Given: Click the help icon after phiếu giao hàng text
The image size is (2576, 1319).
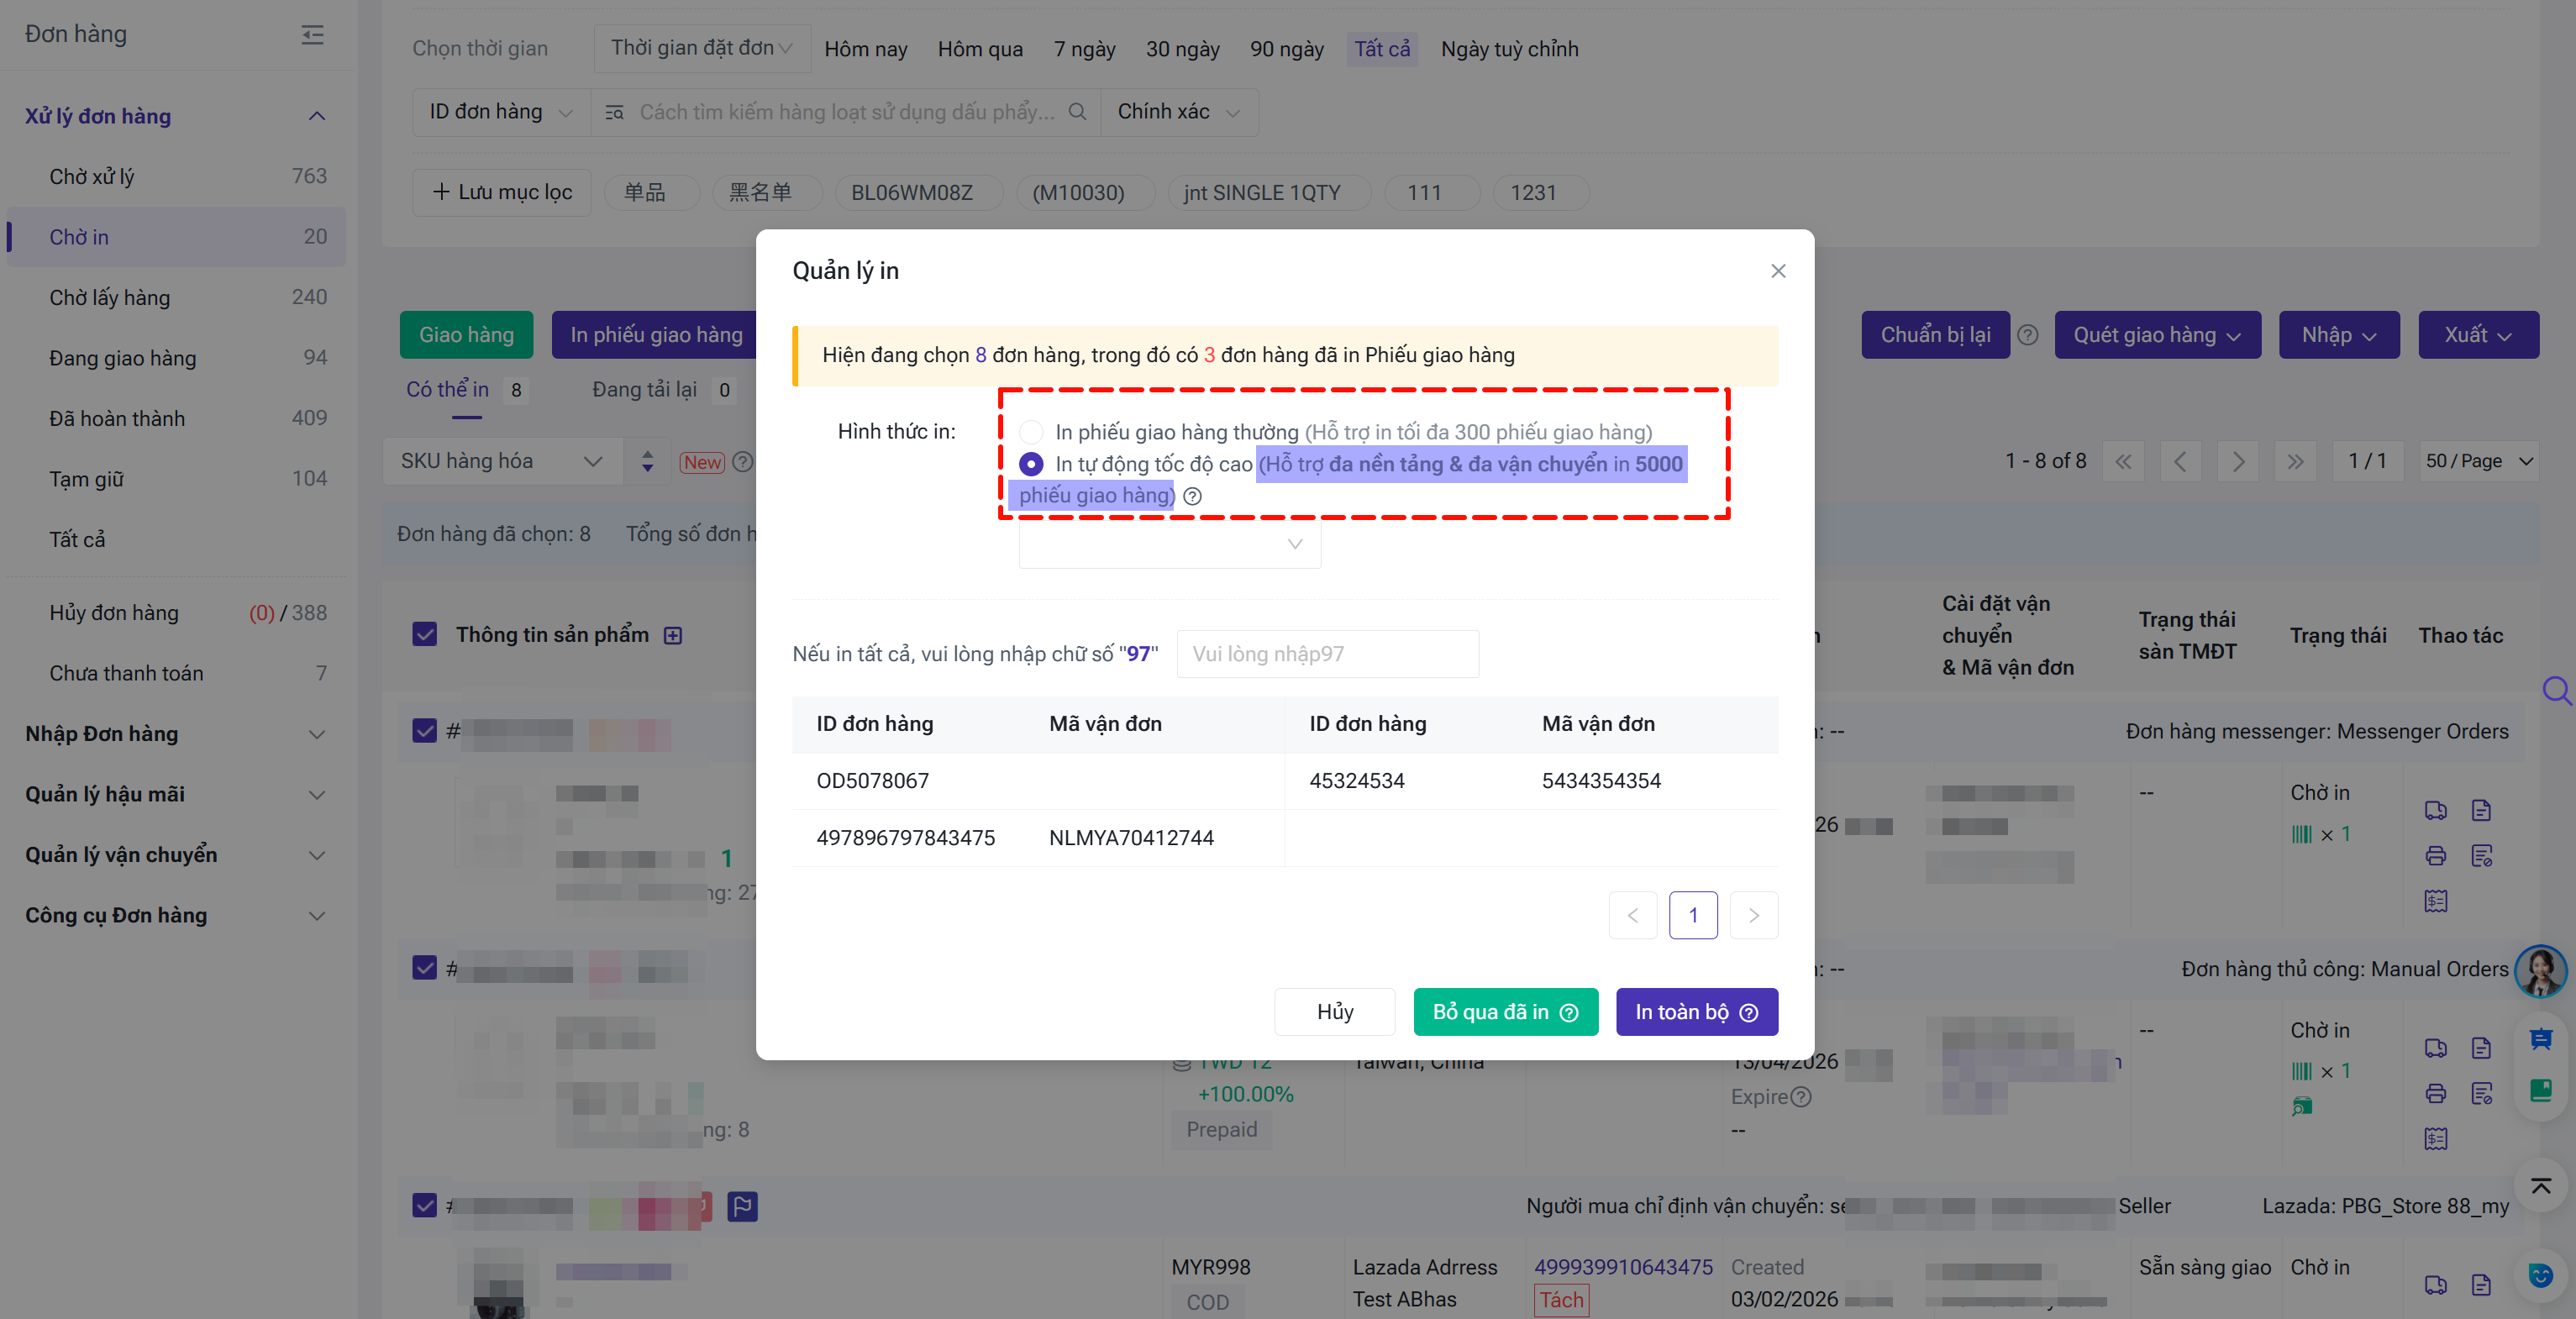Looking at the screenshot, I should pos(1192,496).
